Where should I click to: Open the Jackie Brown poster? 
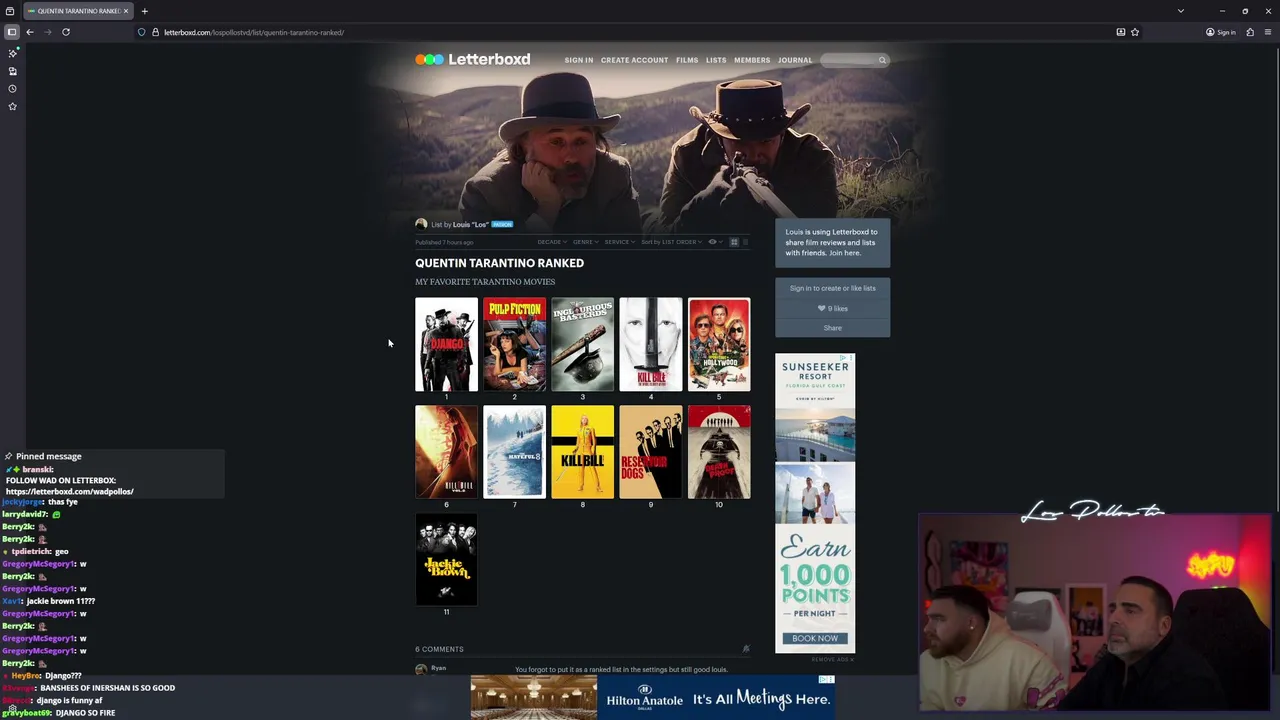(x=446, y=560)
